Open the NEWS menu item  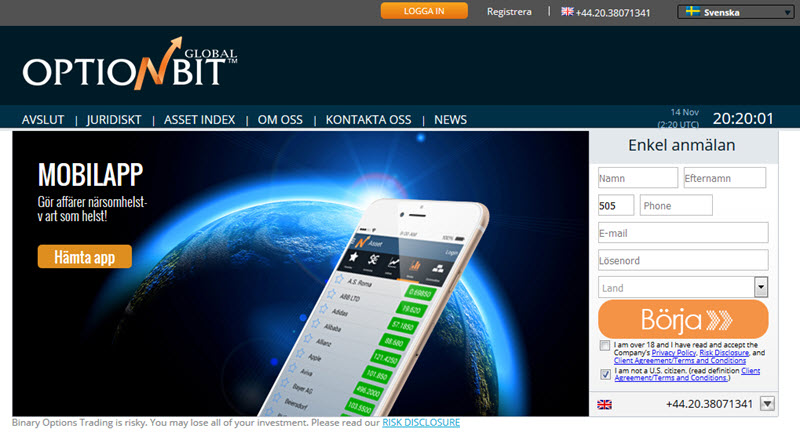[x=451, y=120]
